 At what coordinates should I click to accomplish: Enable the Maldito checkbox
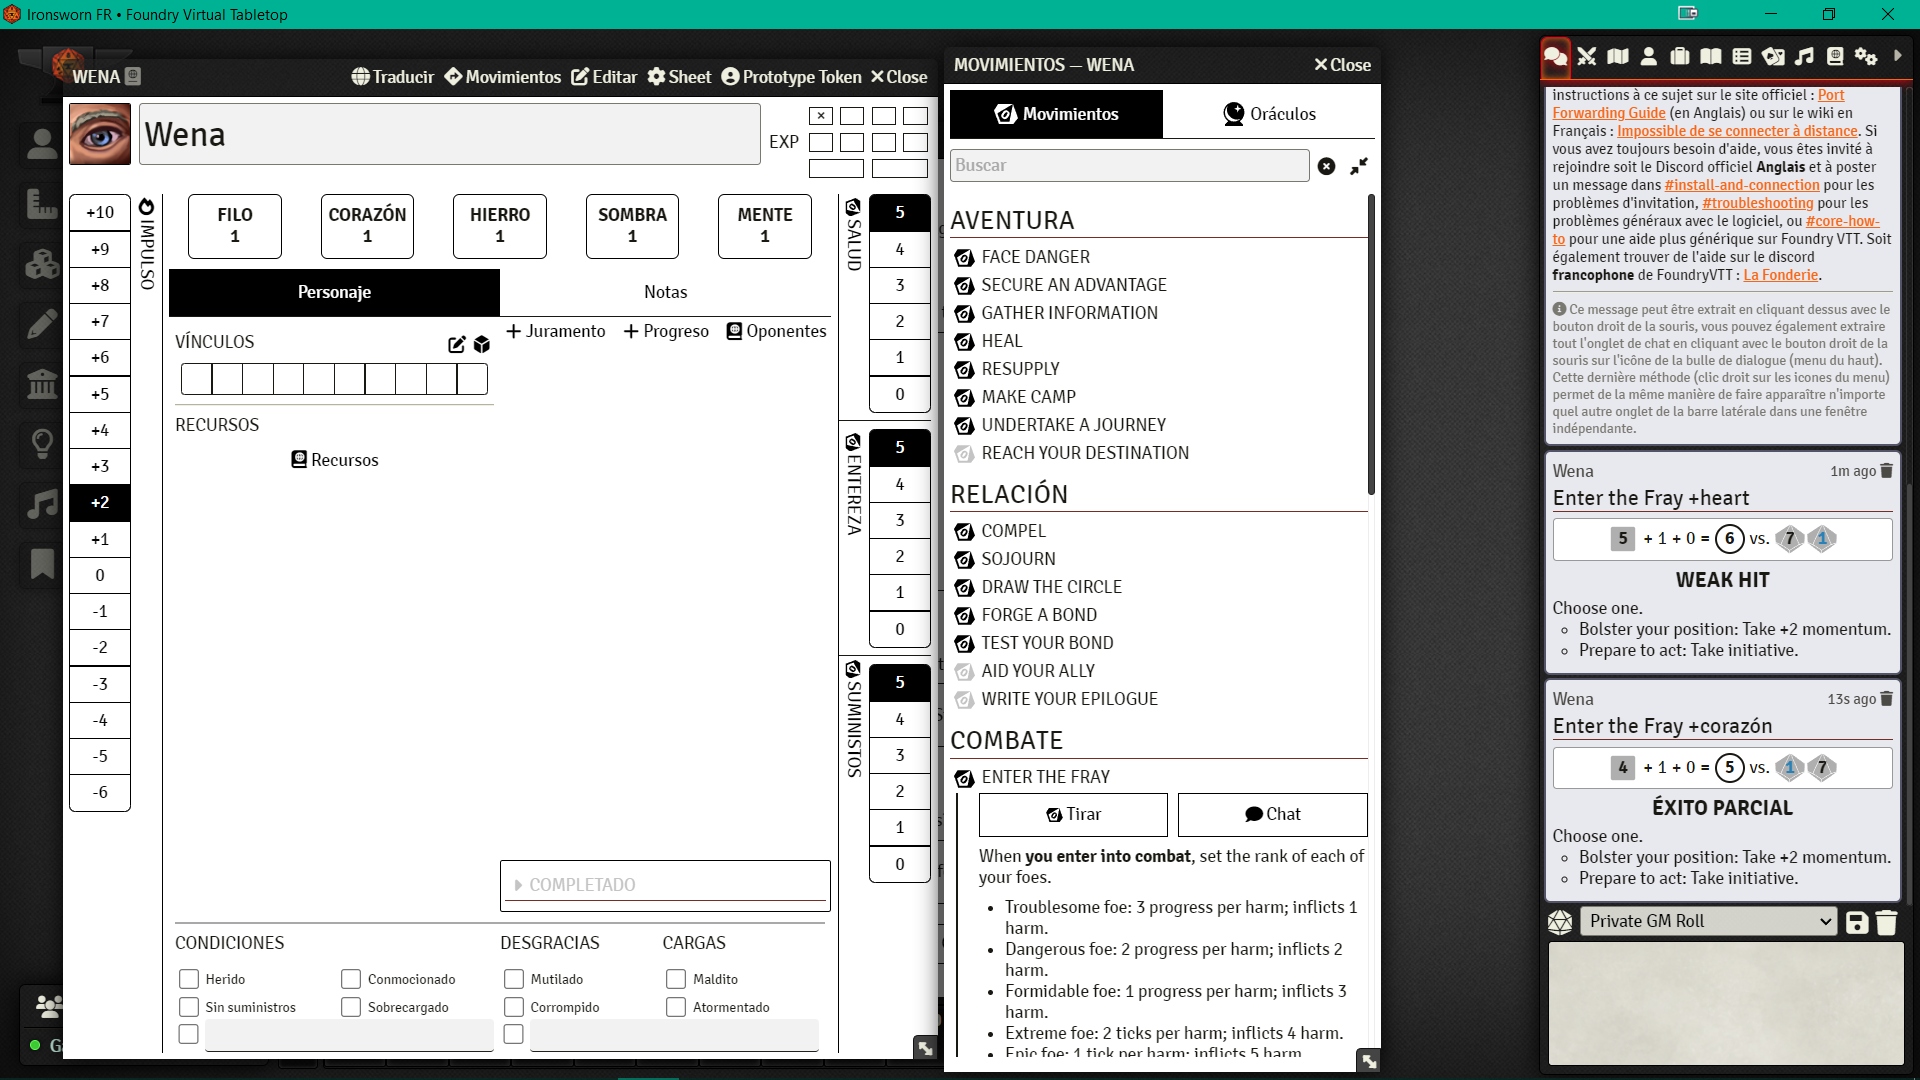click(676, 979)
